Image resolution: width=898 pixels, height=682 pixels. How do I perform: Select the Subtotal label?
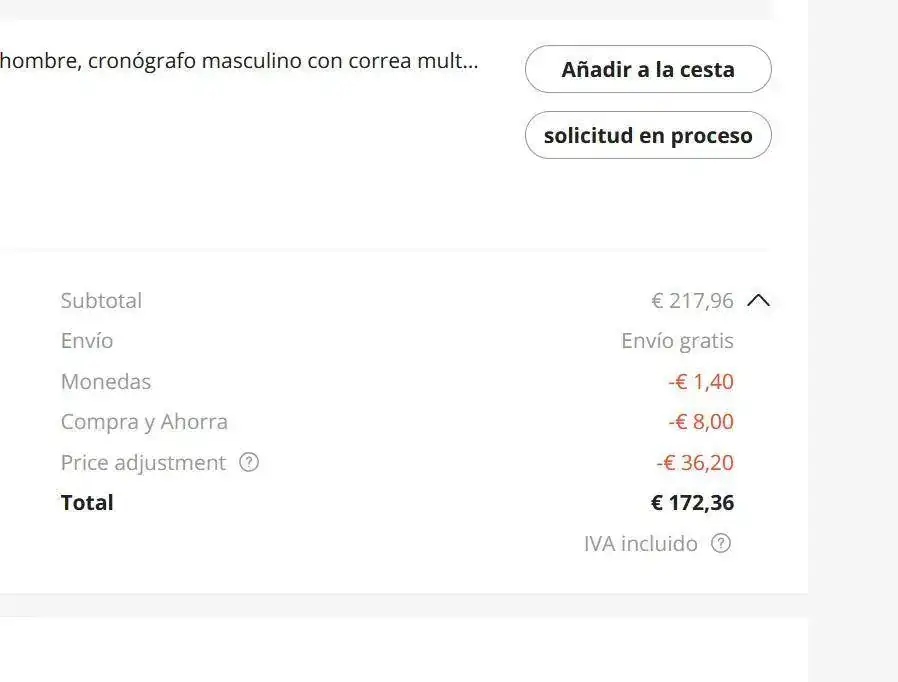[101, 300]
